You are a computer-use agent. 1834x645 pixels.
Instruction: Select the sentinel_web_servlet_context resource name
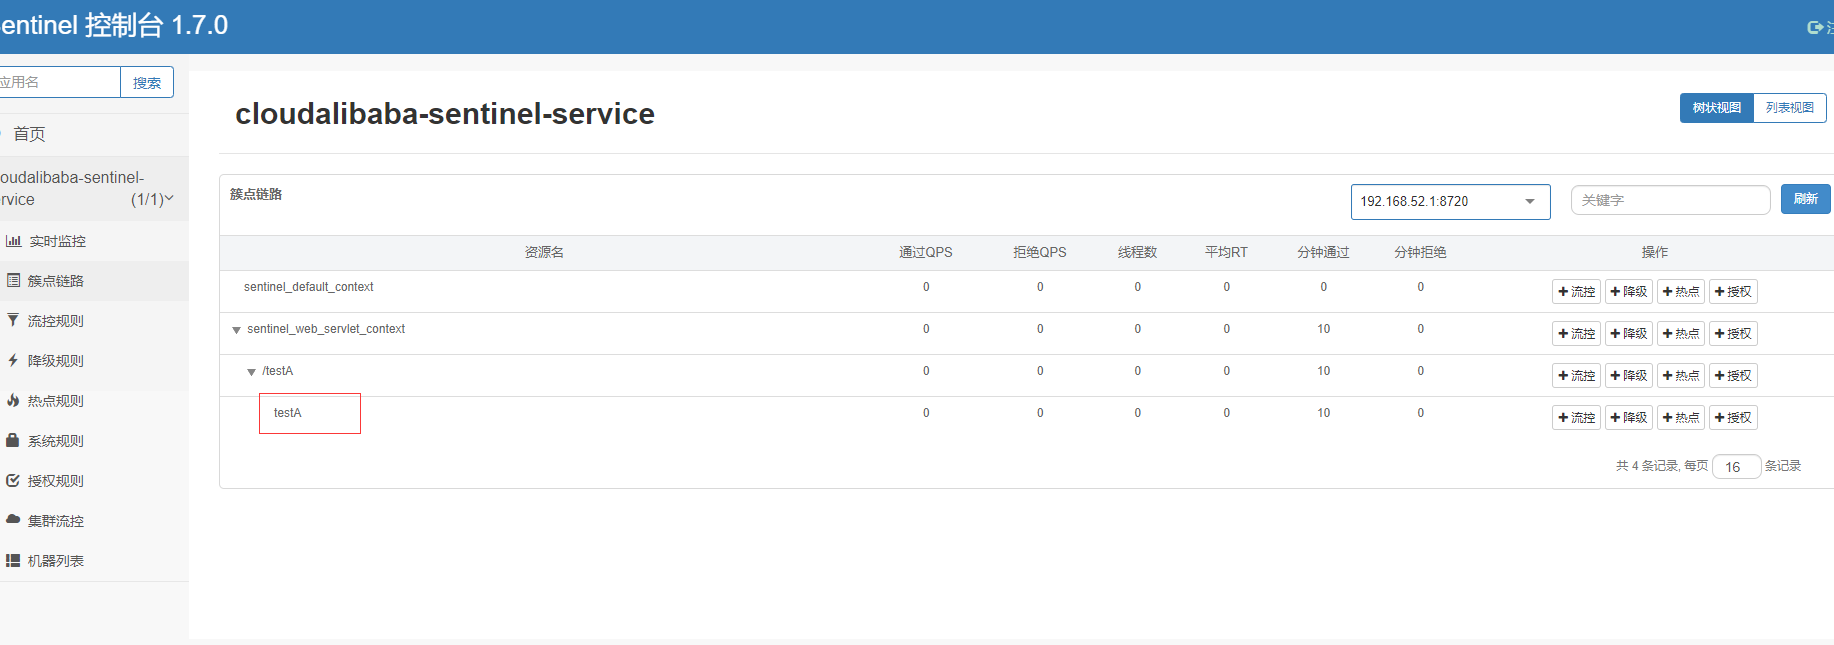coord(326,329)
